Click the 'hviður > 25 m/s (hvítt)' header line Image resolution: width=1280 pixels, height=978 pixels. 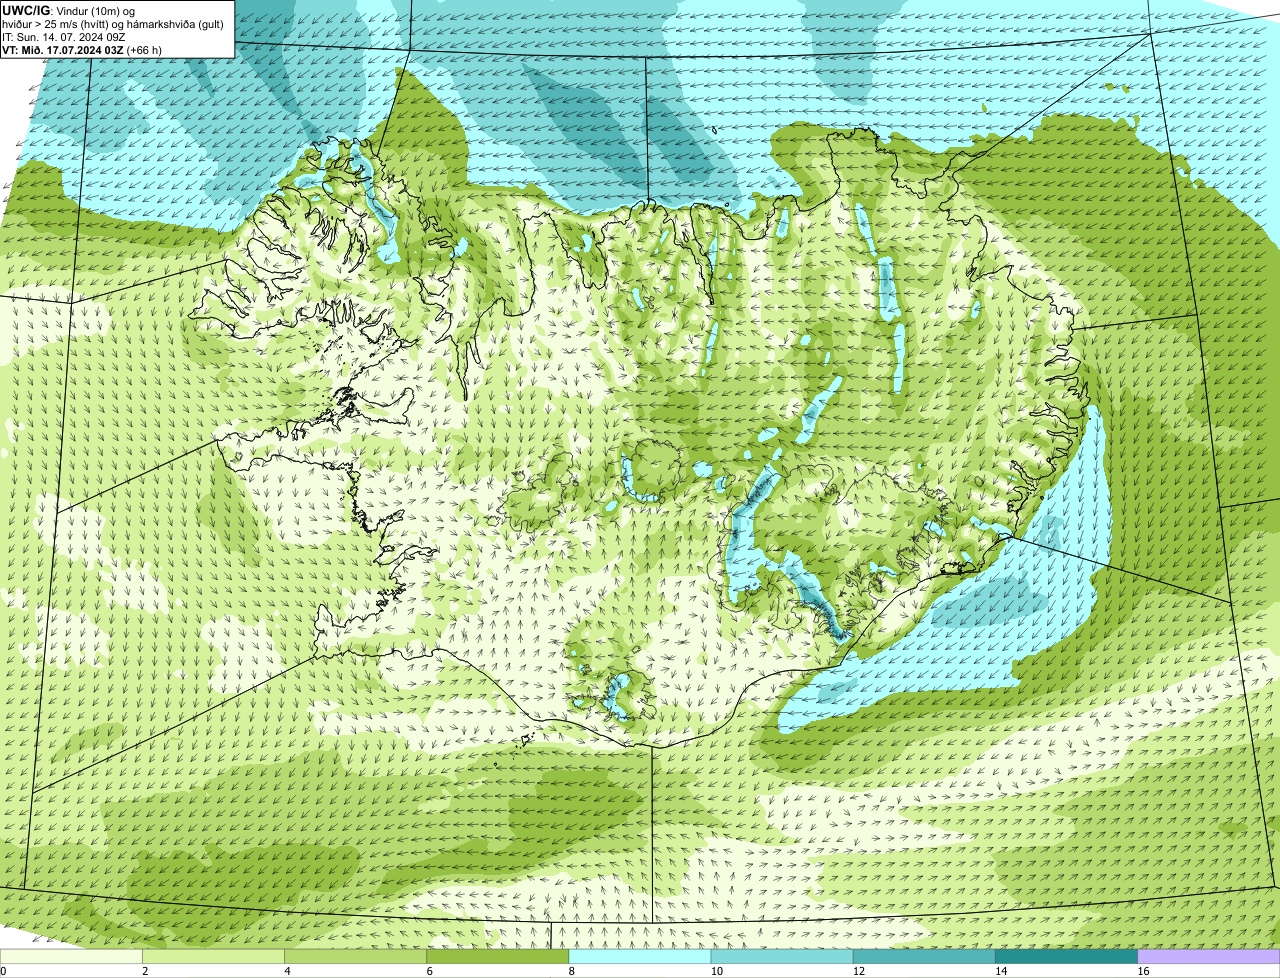tap(113, 24)
